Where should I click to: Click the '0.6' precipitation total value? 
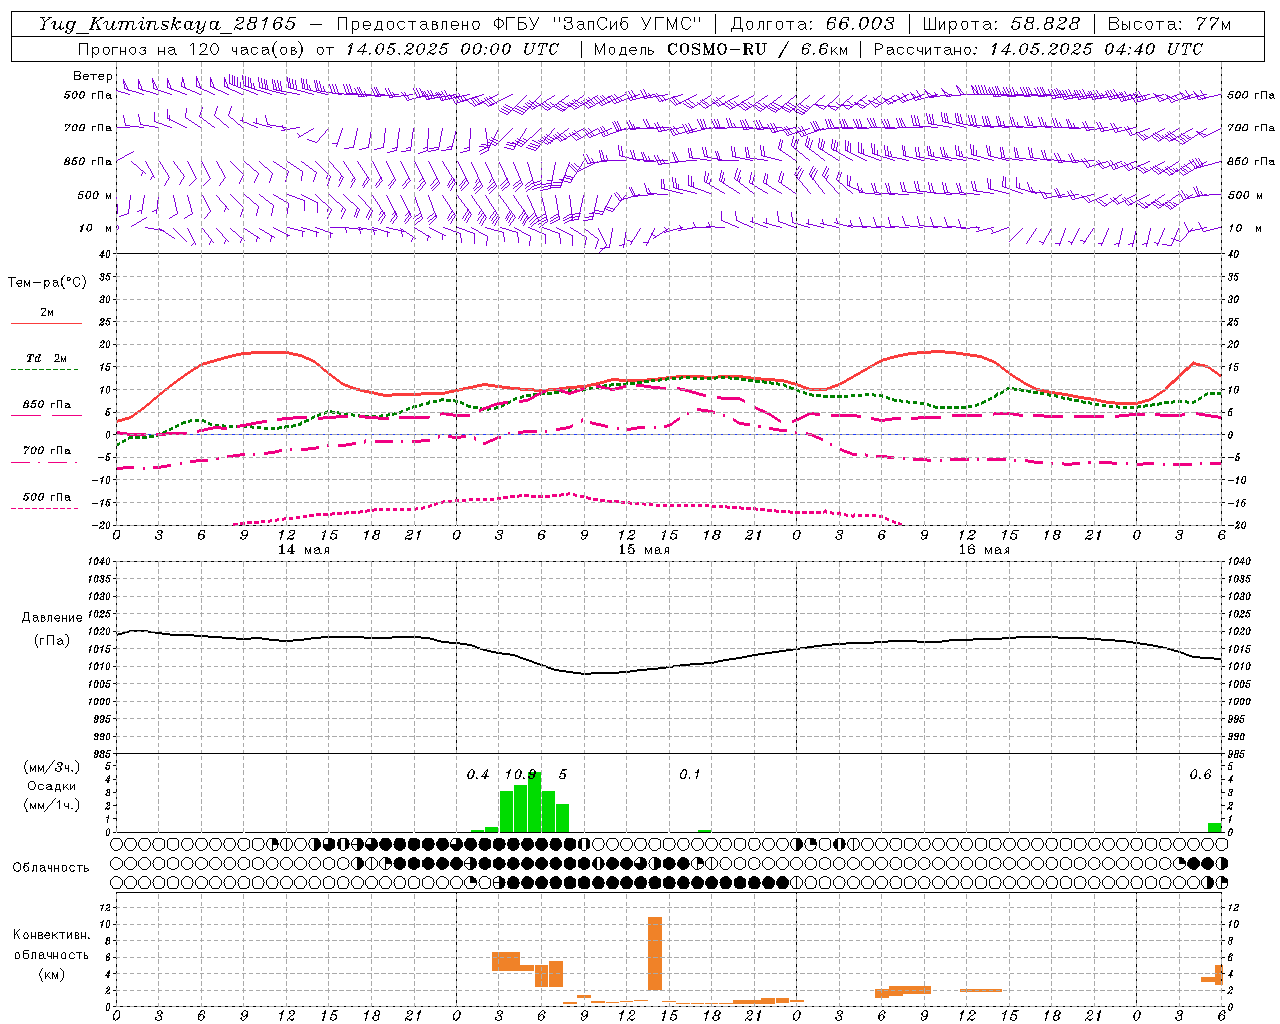click(1200, 775)
